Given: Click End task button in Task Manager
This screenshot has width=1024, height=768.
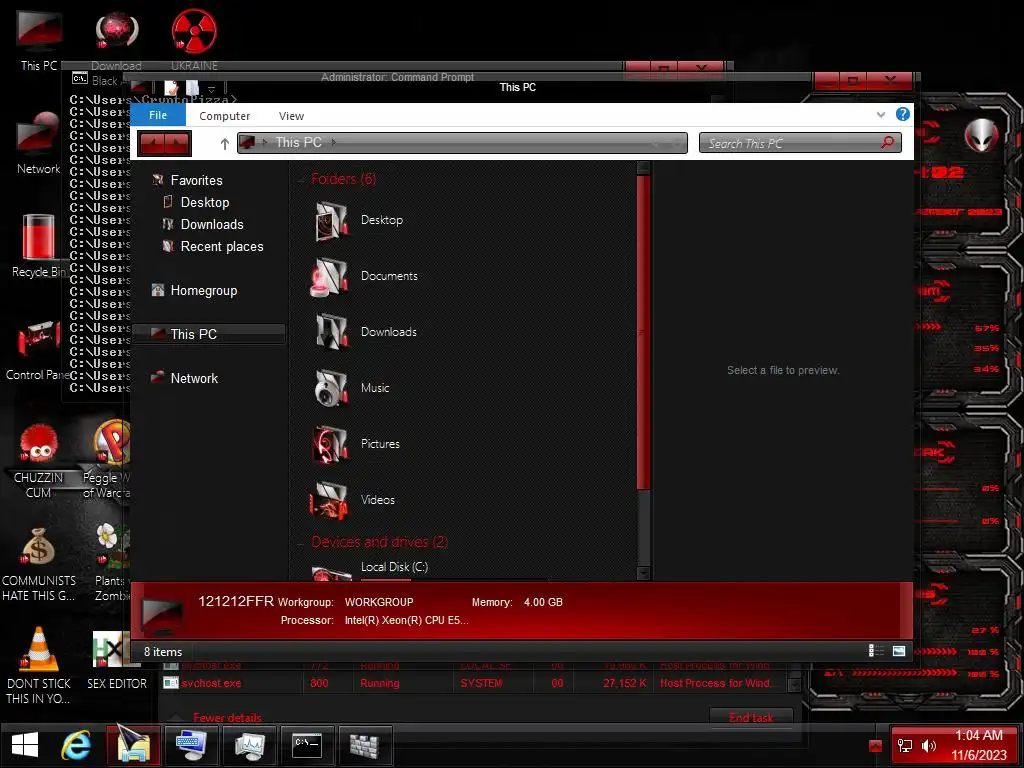Looking at the screenshot, I should click(x=751, y=718).
